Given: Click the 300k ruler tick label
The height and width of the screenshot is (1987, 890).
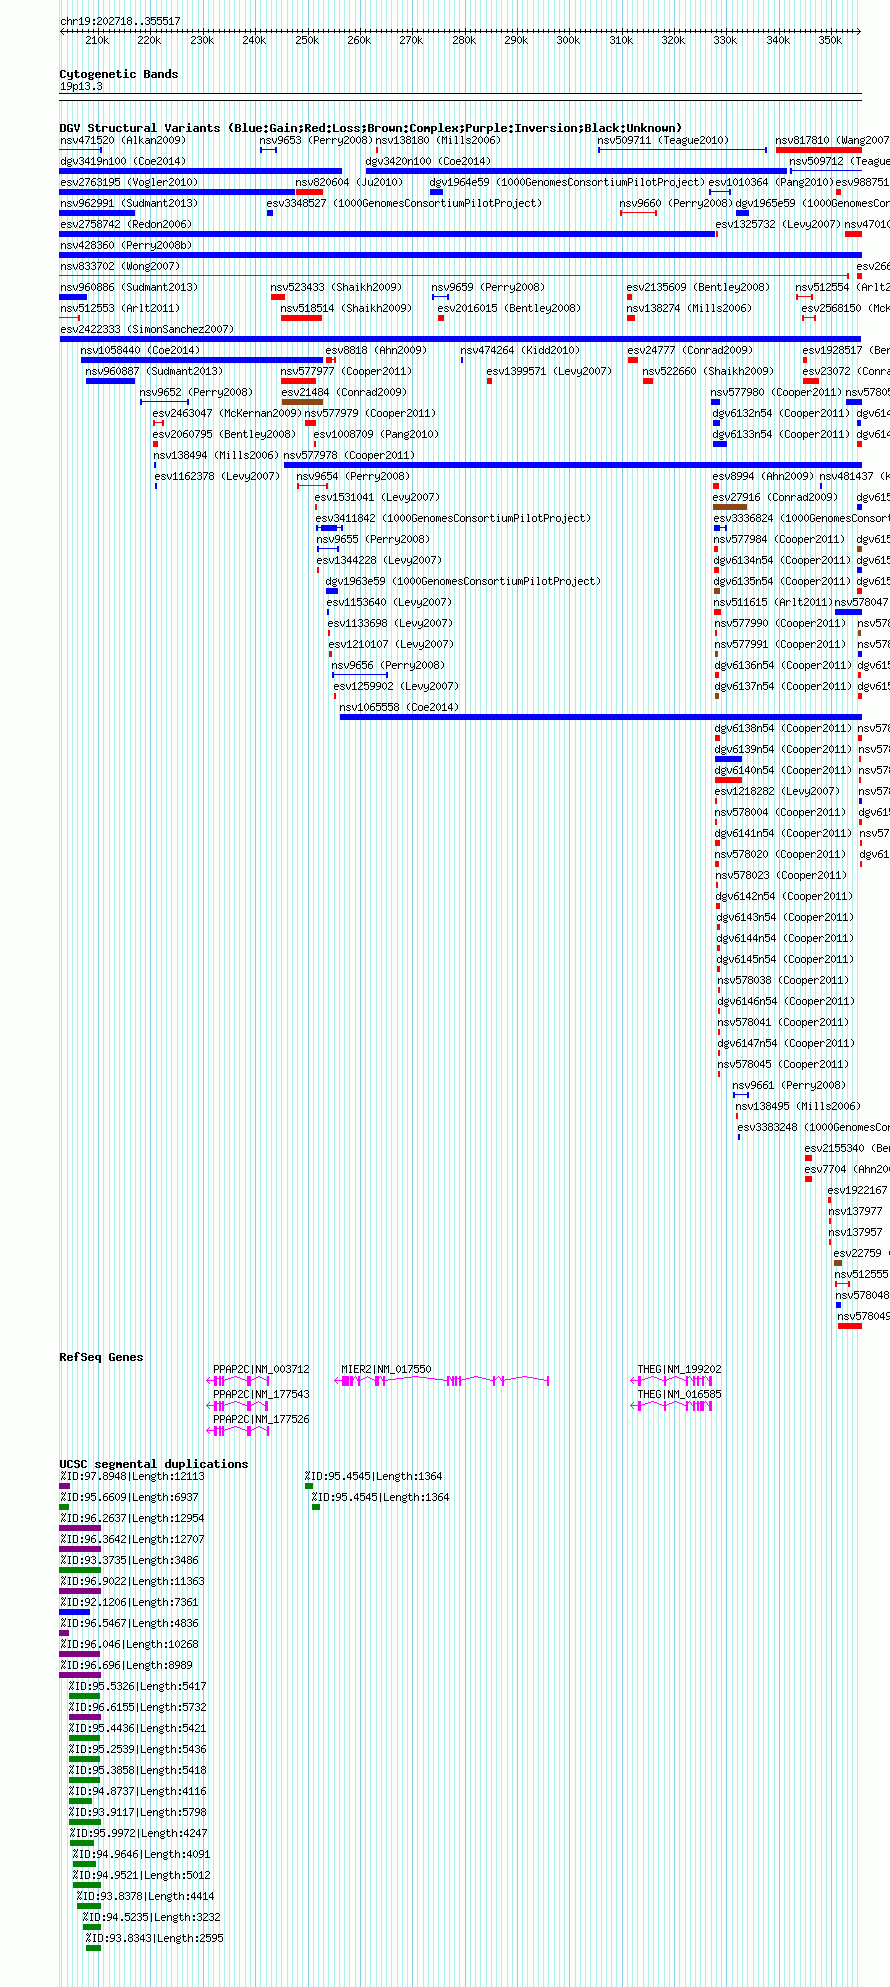Looking at the screenshot, I should pos(568,41).
